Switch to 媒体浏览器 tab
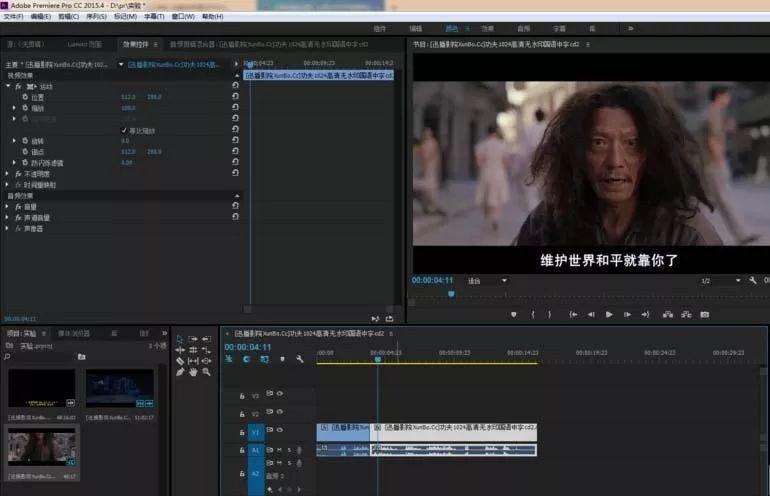The image size is (770, 496). [74, 333]
